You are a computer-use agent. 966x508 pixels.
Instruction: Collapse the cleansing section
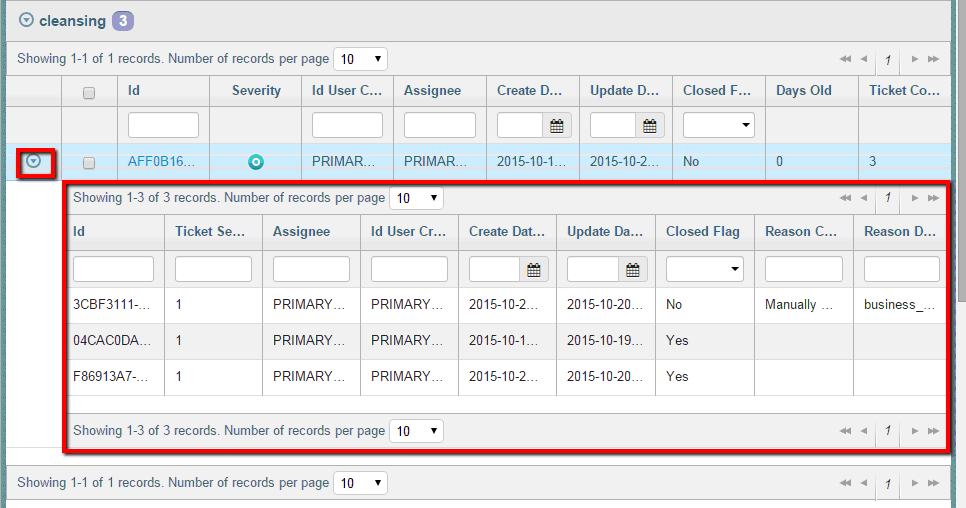26,20
